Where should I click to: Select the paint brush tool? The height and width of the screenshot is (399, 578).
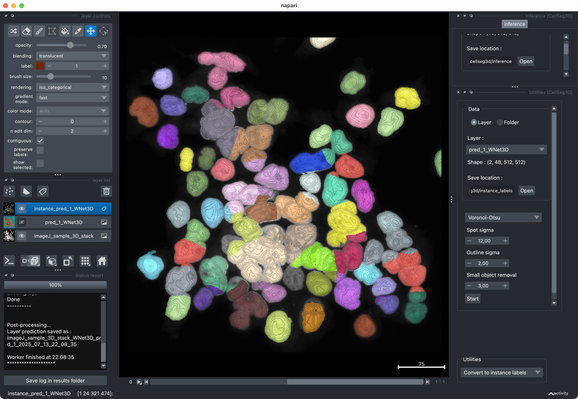[39, 31]
